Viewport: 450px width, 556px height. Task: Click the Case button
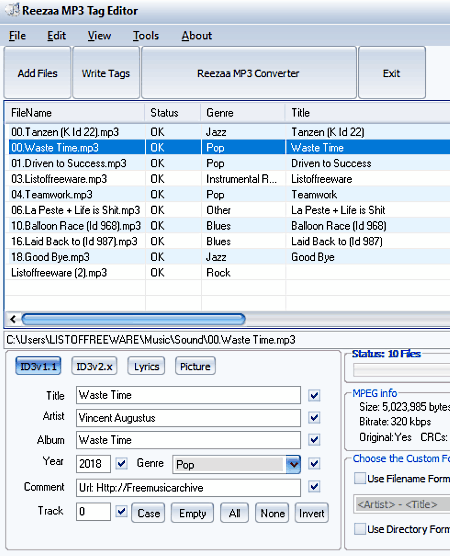(149, 513)
